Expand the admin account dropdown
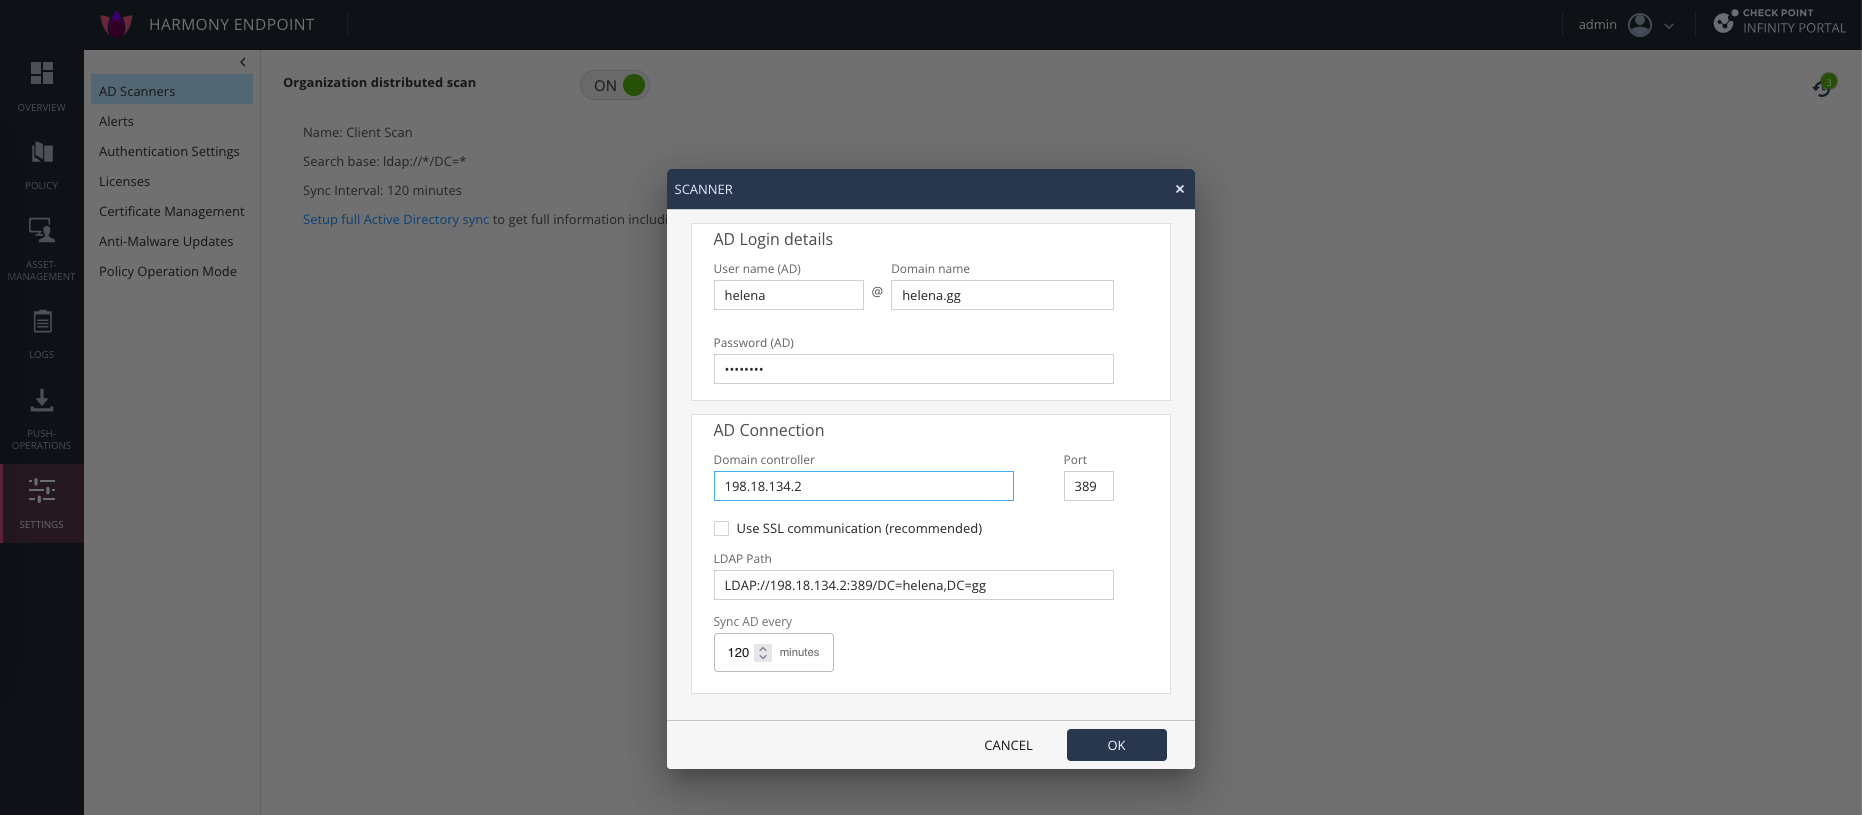This screenshot has height=815, width=1862. pyautogui.click(x=1669, y=26)
